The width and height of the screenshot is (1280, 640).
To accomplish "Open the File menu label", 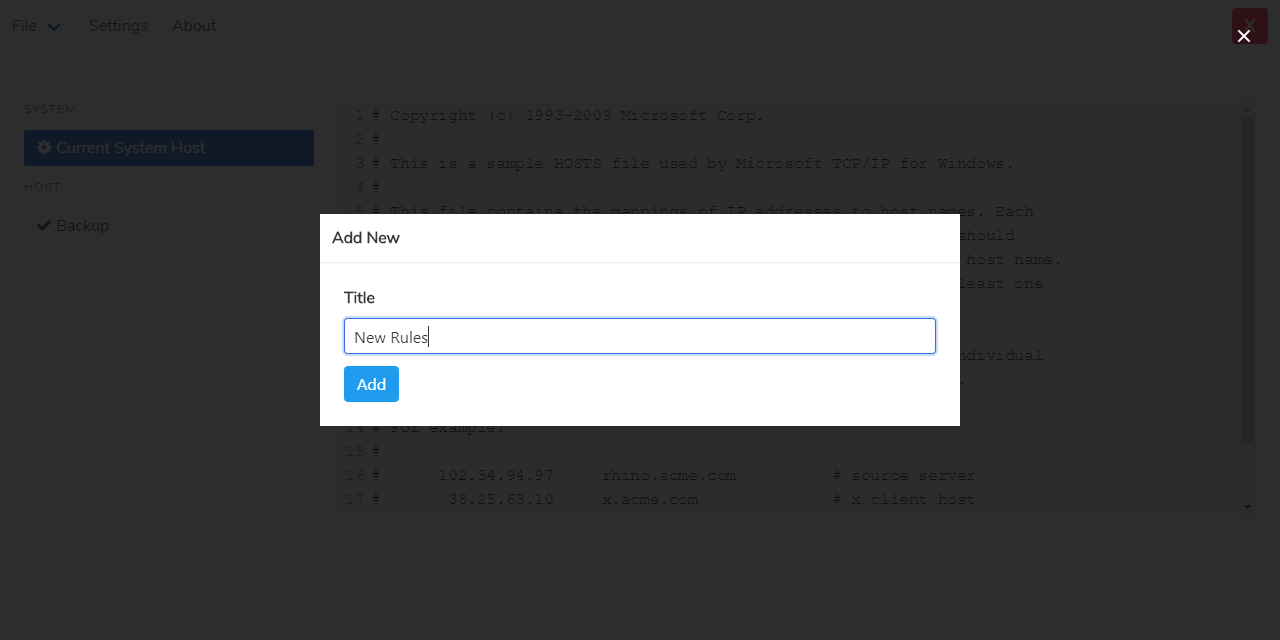I will [24, 26].
